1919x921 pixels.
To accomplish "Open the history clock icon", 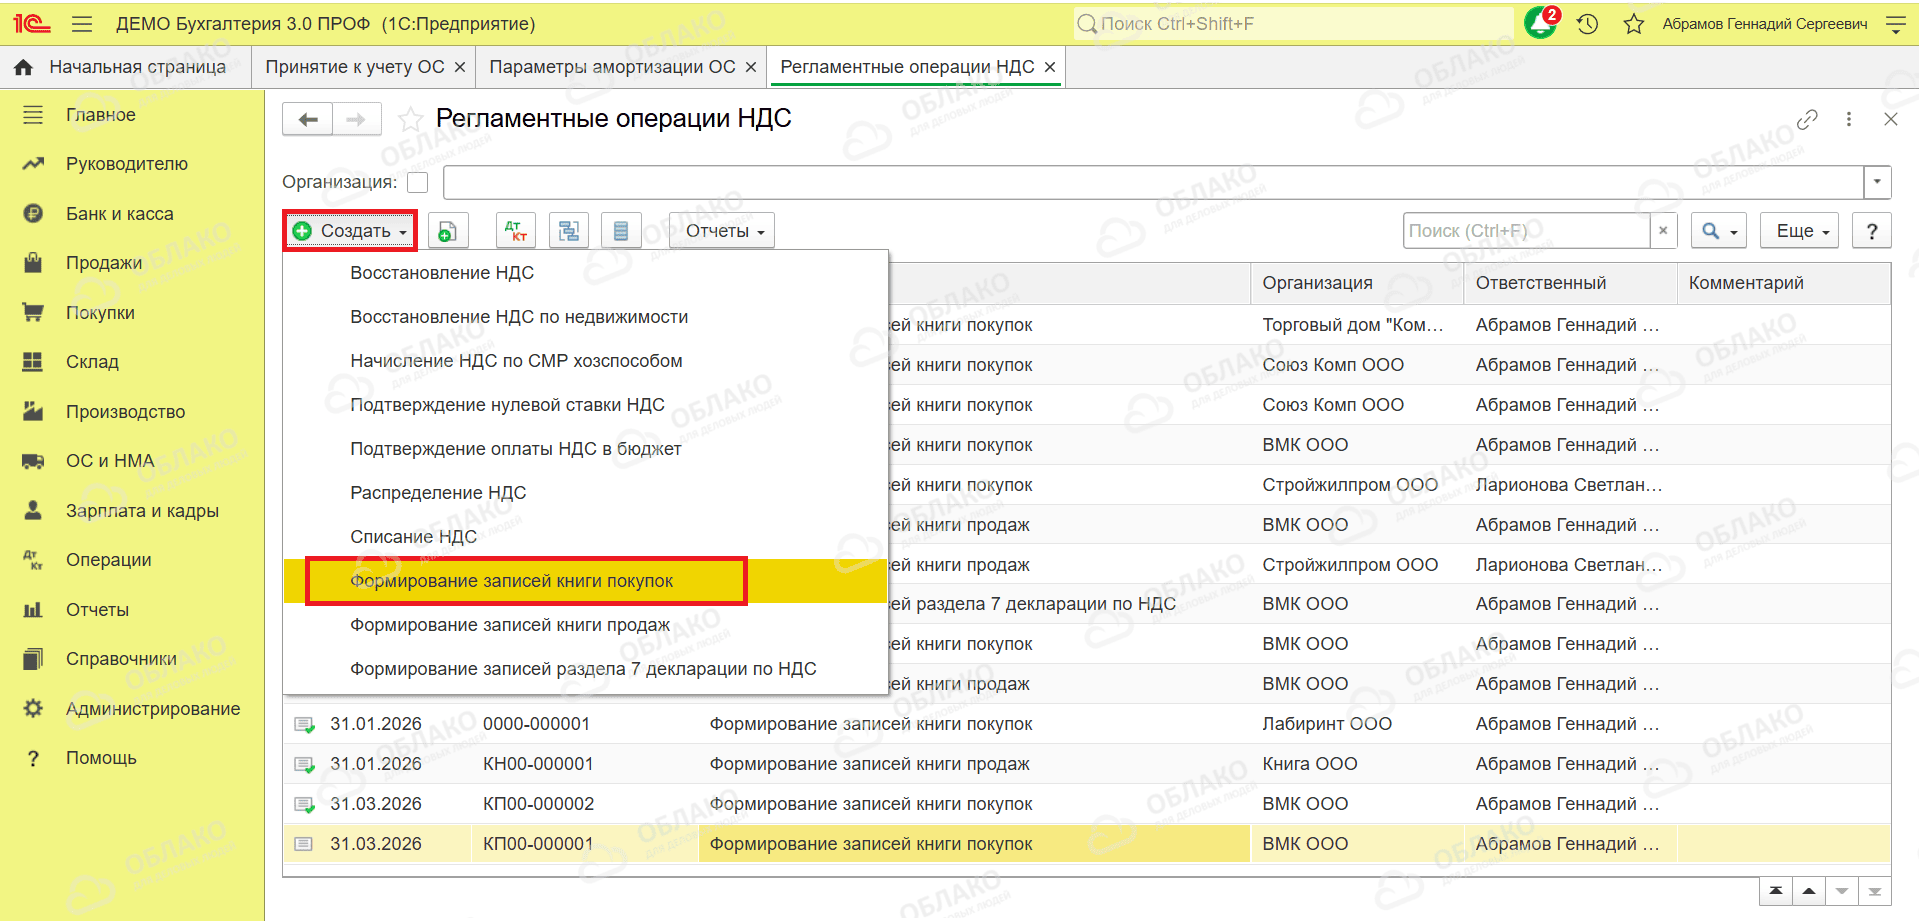I will pos(1588,24).
